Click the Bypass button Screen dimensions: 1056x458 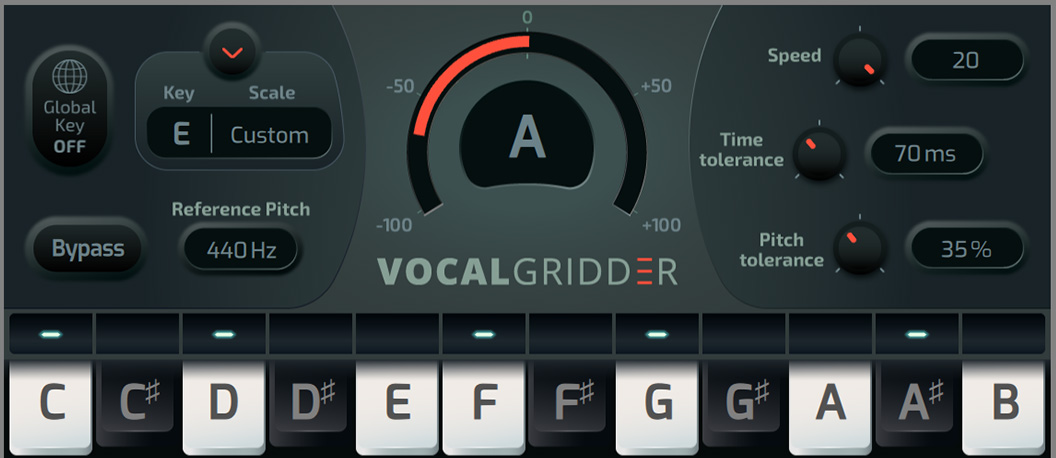point(88,249)
